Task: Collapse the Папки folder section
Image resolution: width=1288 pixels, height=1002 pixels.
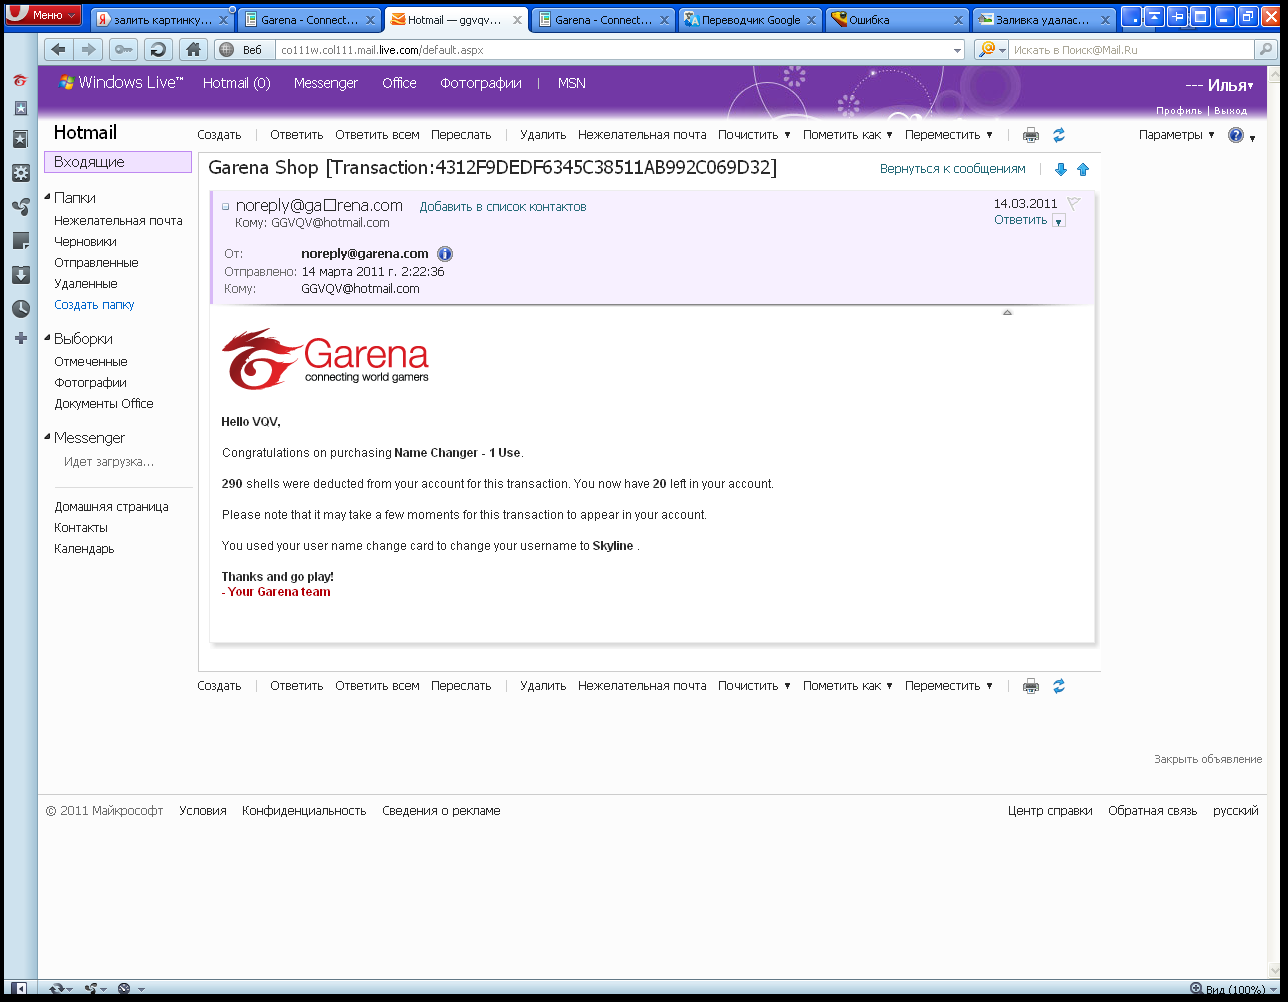Action: pos(47,198)
